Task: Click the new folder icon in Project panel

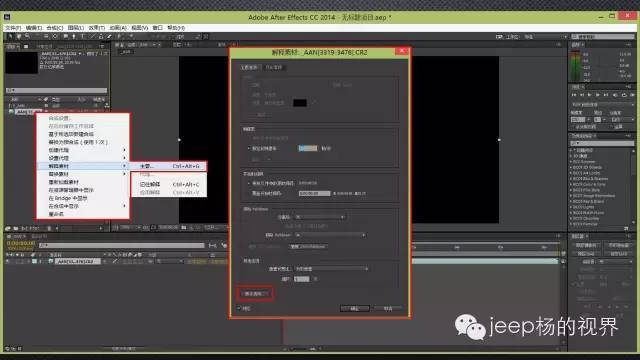Action: pyautogui.click(x=16, y=229)
